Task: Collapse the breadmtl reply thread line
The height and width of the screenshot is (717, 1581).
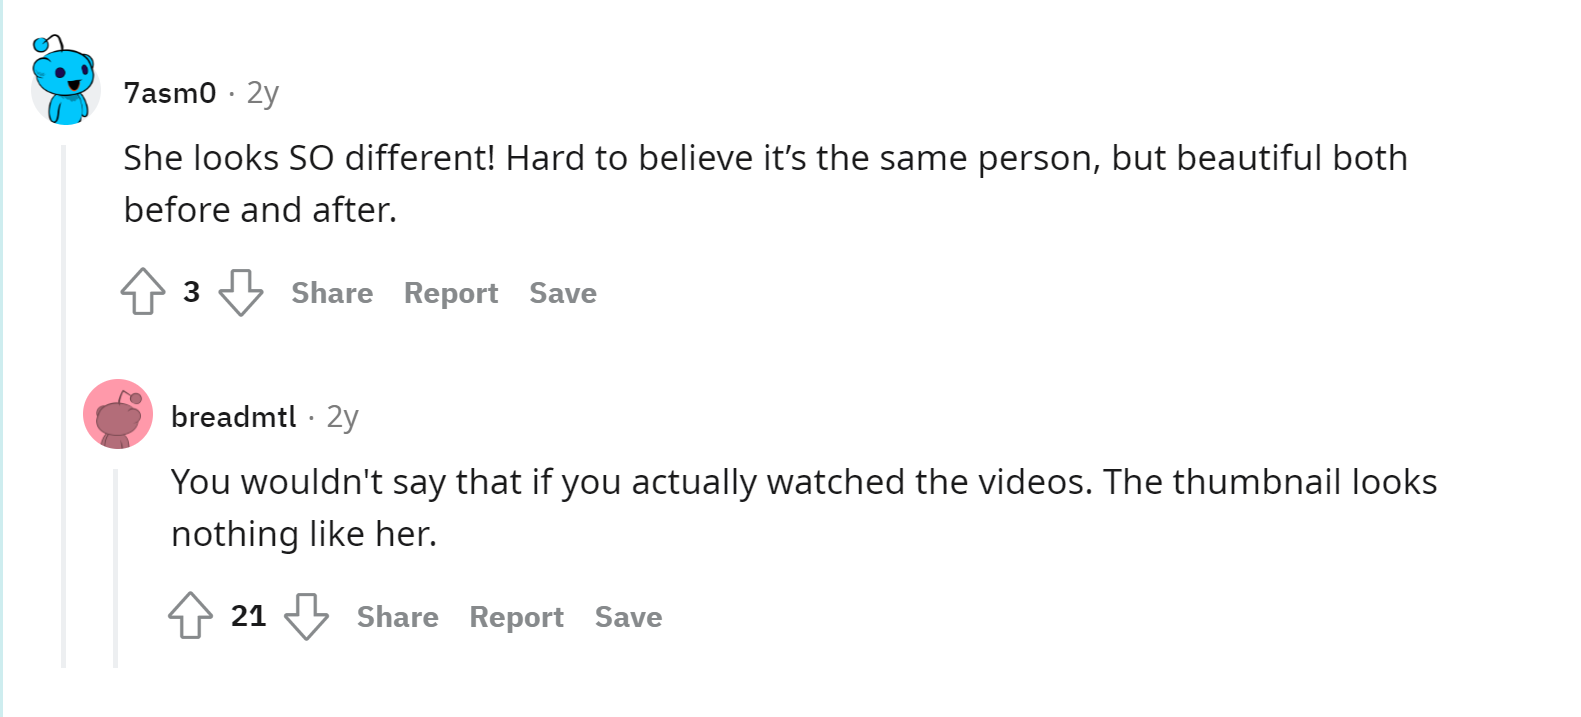Action: (116, 568)
